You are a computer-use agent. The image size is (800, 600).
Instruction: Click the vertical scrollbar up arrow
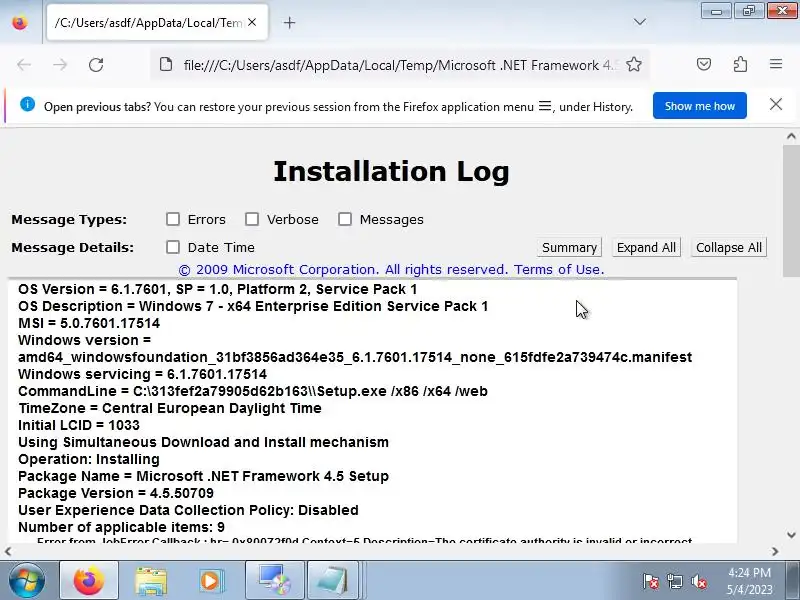(791, 136)
